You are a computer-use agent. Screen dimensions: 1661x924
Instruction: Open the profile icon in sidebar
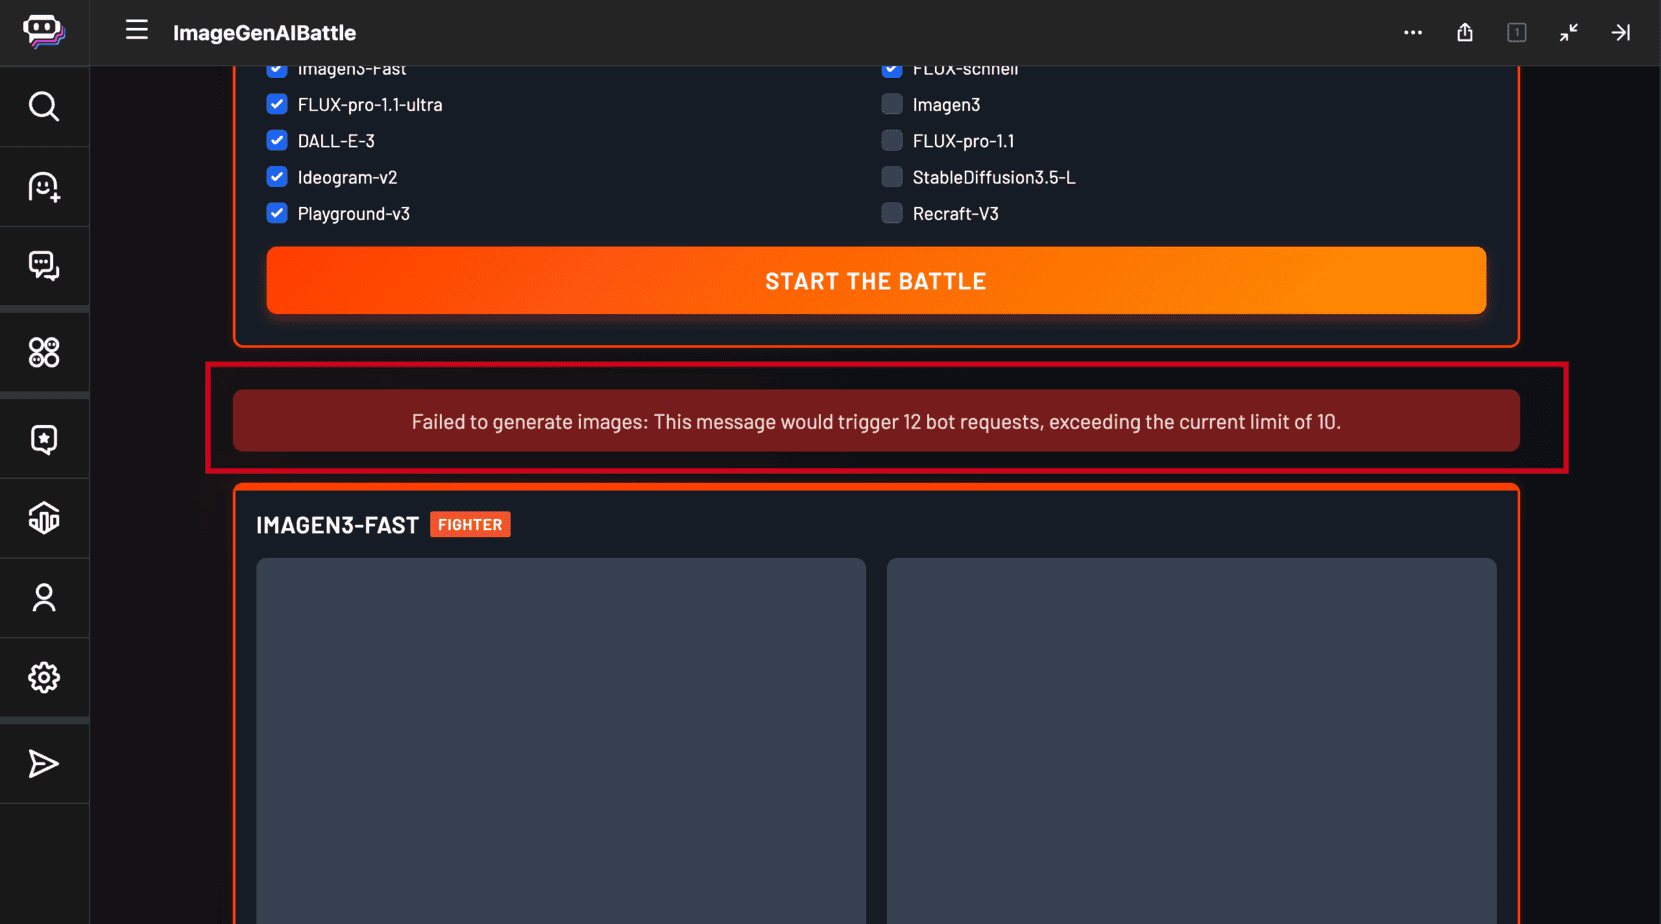(44, 598)
